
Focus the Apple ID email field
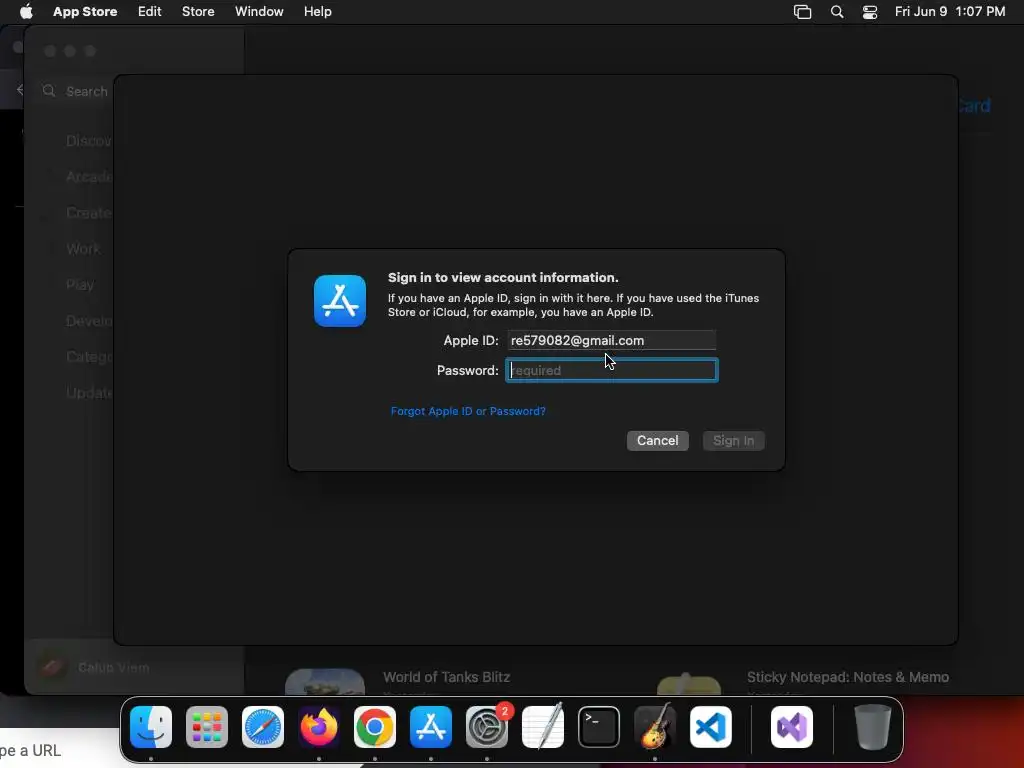click(x=611, y=340)
